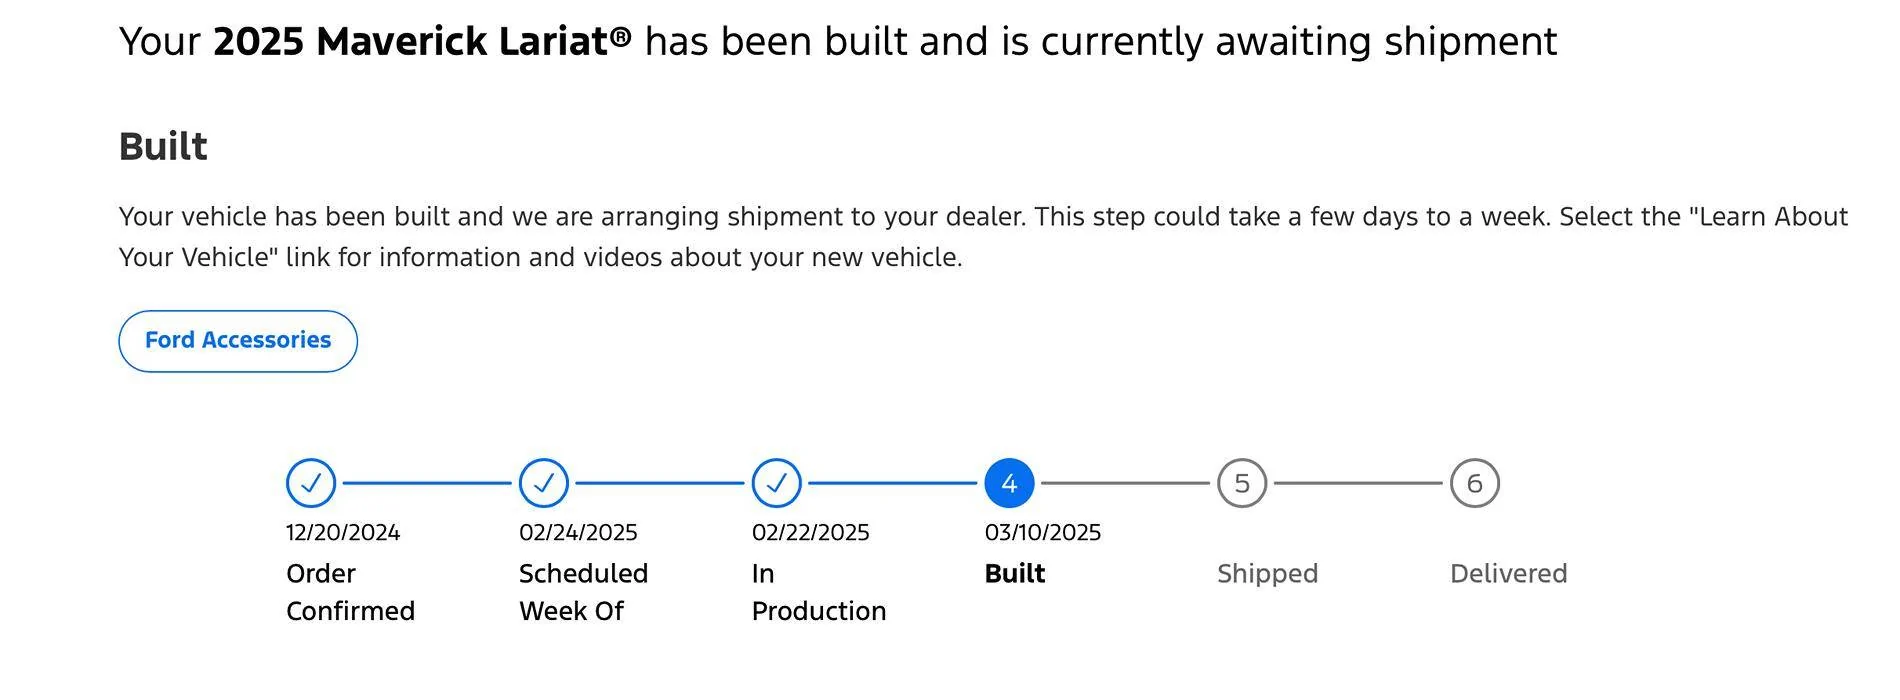The image size is (1900, 700).
Task: Click the 12/20/2024 order date
Action: [343, 533]
